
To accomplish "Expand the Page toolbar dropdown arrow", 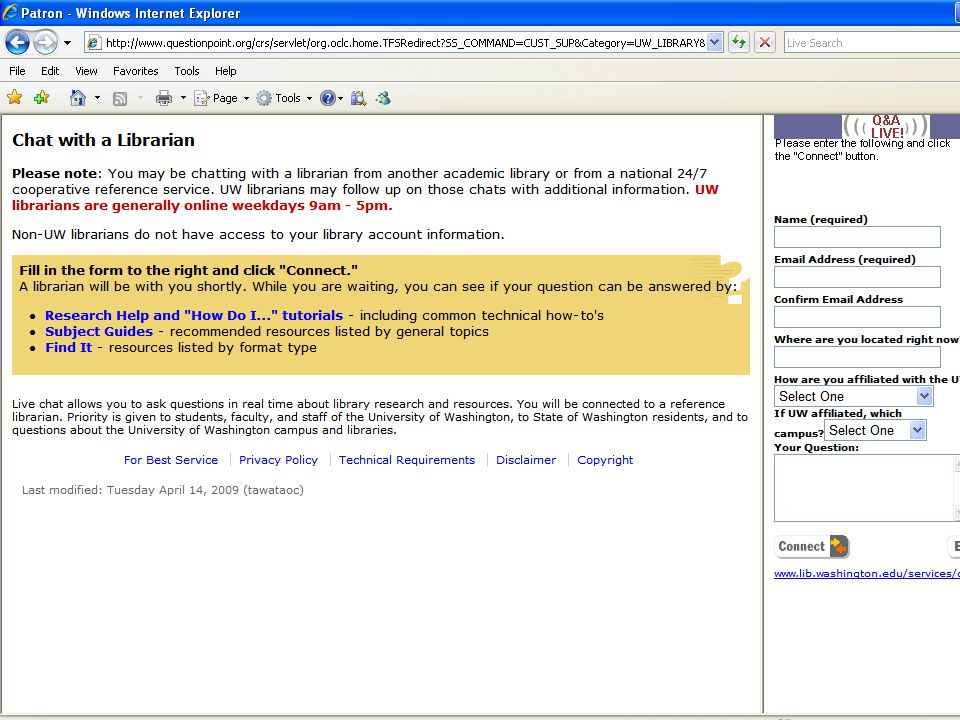I will [246, 98].
